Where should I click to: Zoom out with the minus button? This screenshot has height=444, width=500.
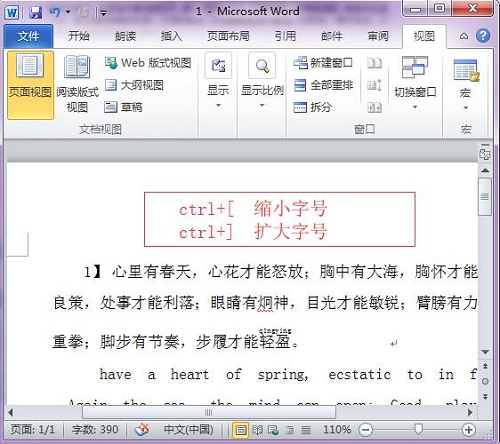(365, 430)
